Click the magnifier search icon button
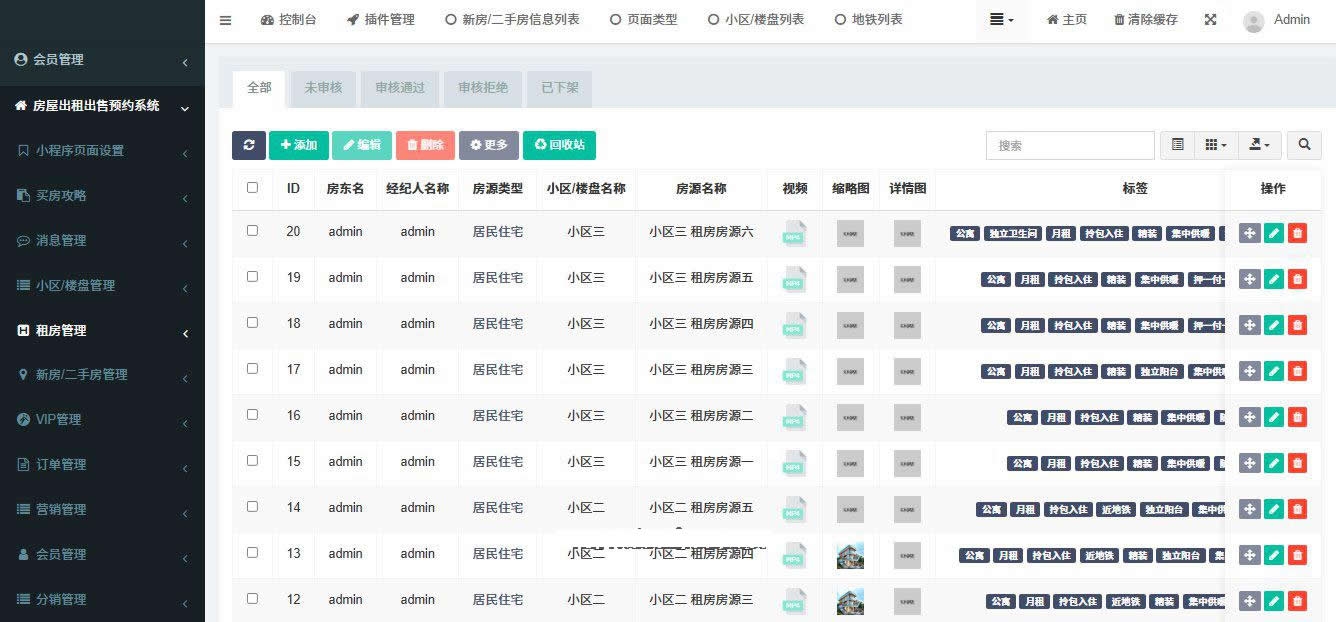This screenshot has width=1336, height=622. [x=1304, y=145]
